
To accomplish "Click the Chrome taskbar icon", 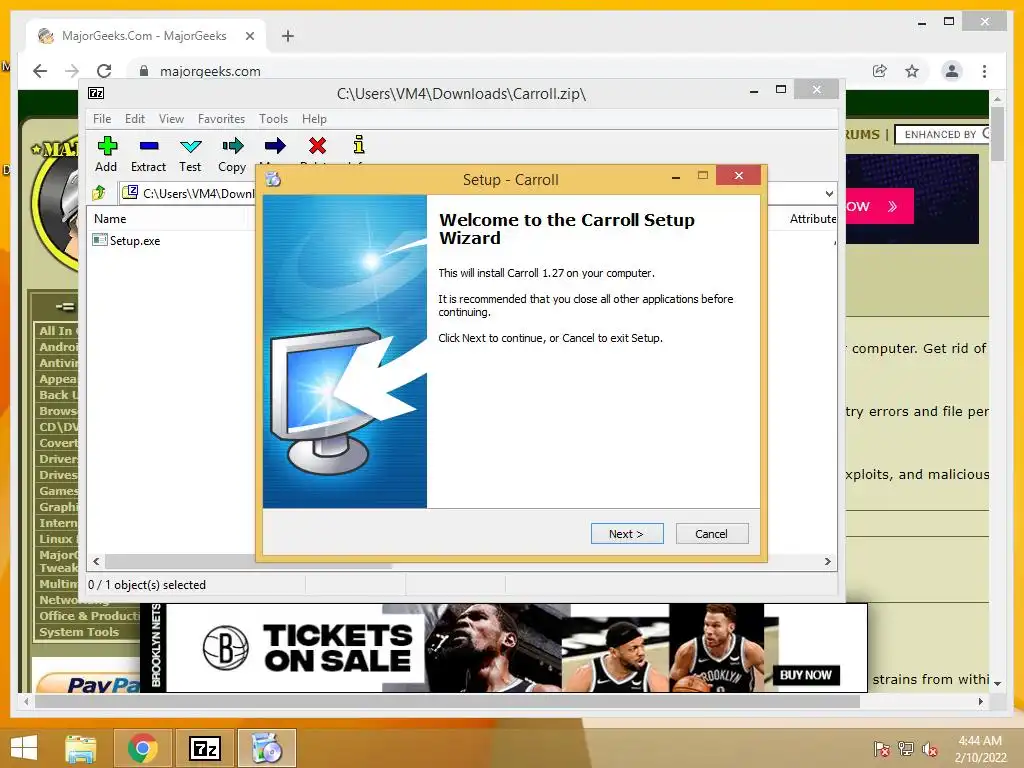I will [143, 748].
